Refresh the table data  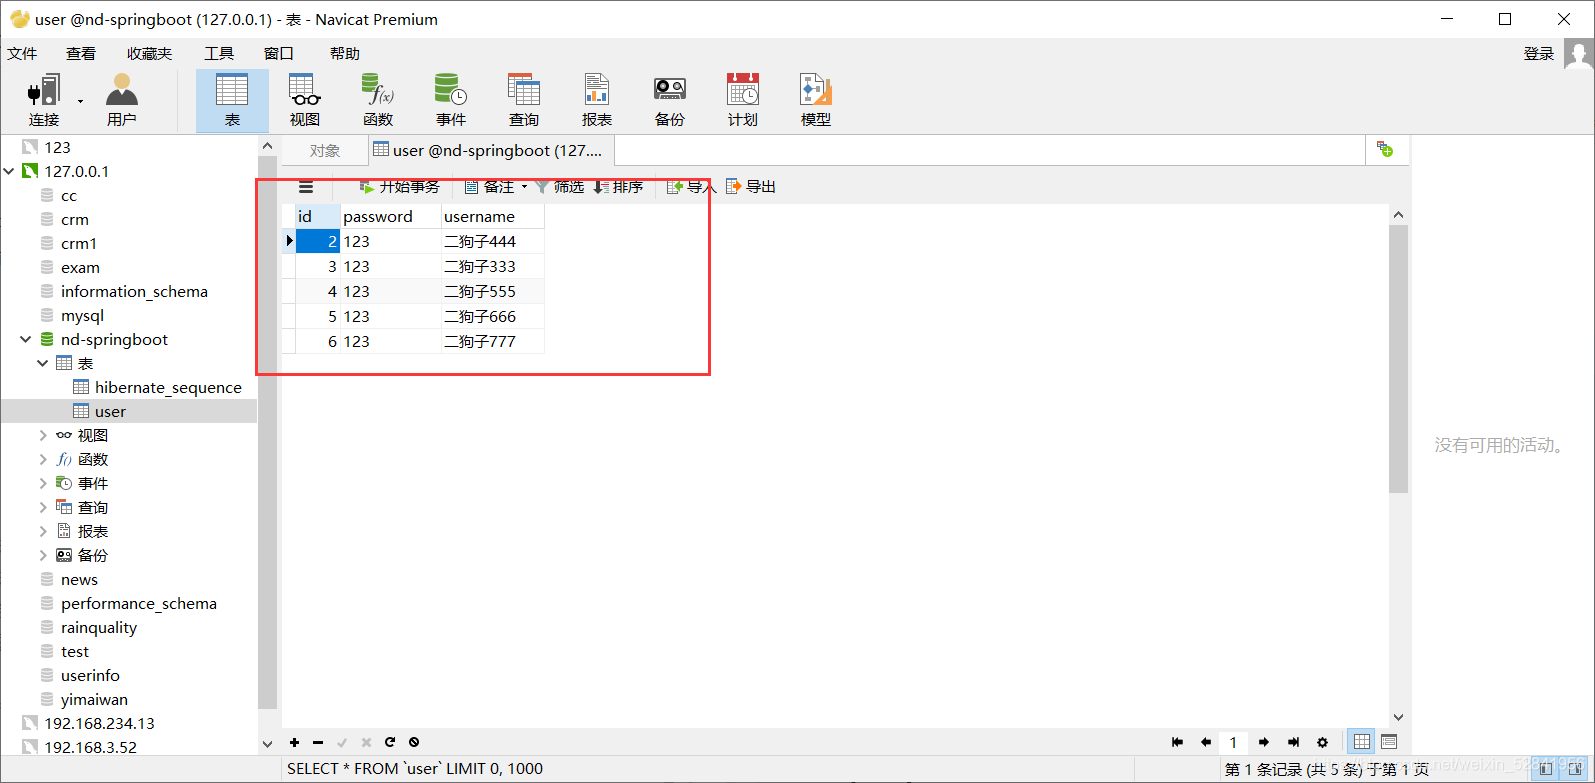pos(390,742)
